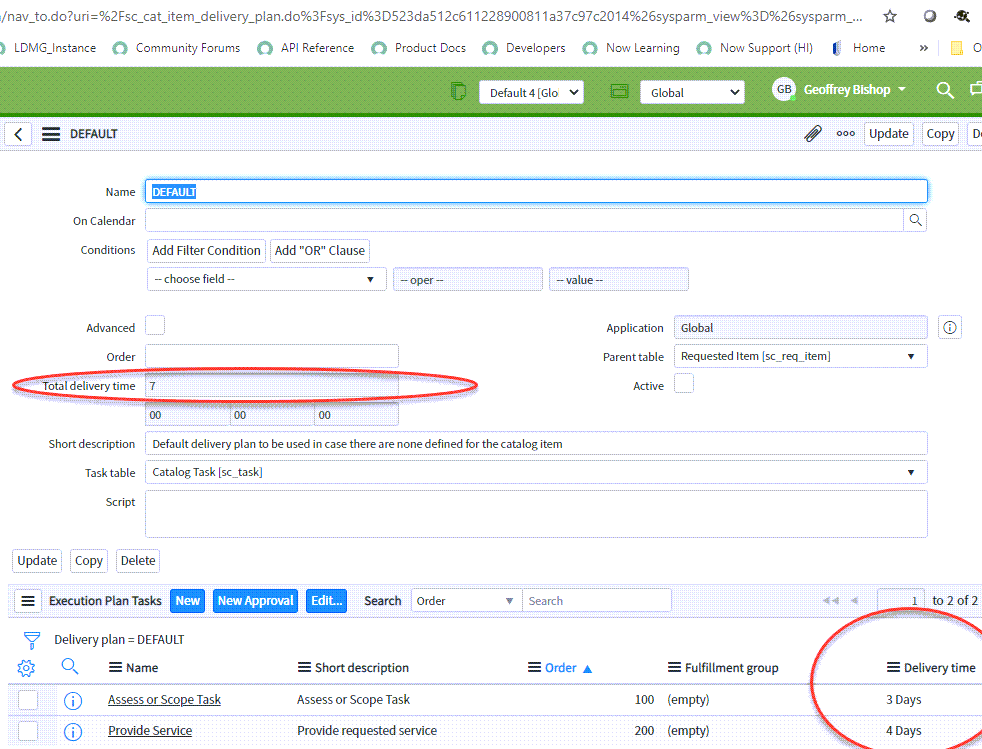Open the list personalize gear icon
The height and width of the screenshot is (749, 982).
click(x=26, y=667)
